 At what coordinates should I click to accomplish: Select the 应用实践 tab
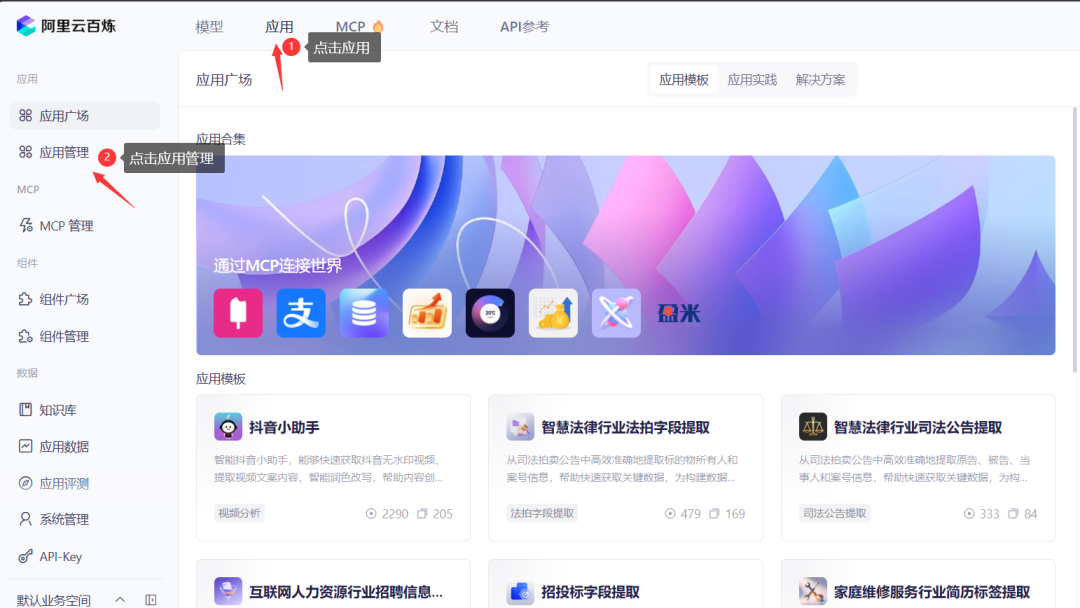pos(751,80)
